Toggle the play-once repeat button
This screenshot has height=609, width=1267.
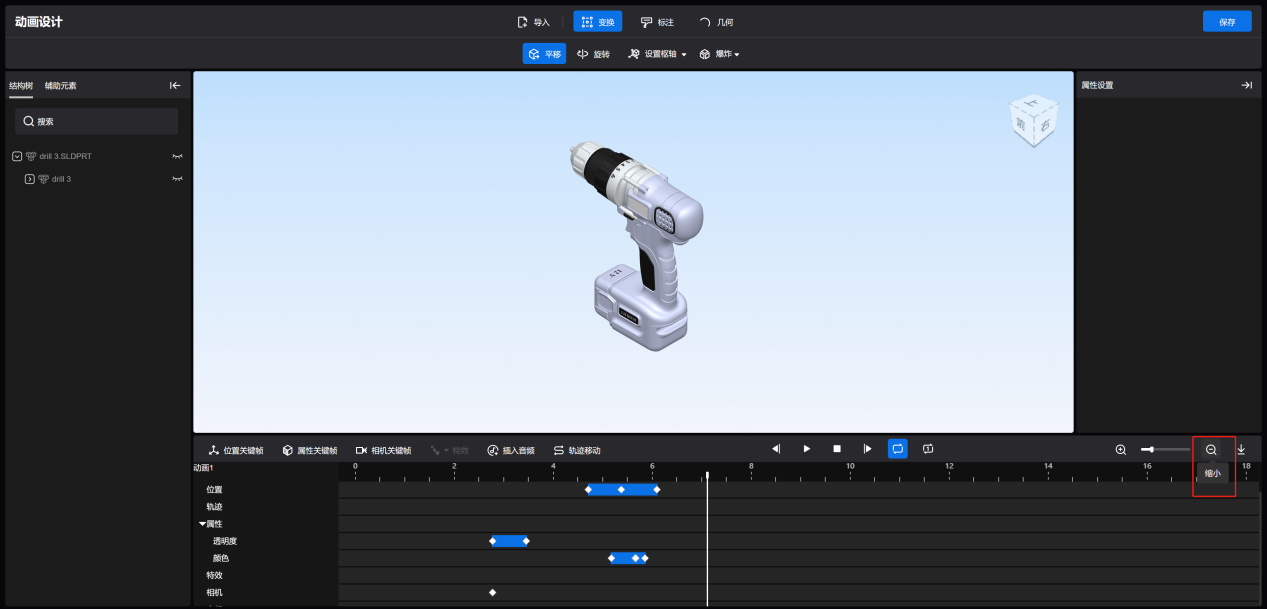coord(928,449)
